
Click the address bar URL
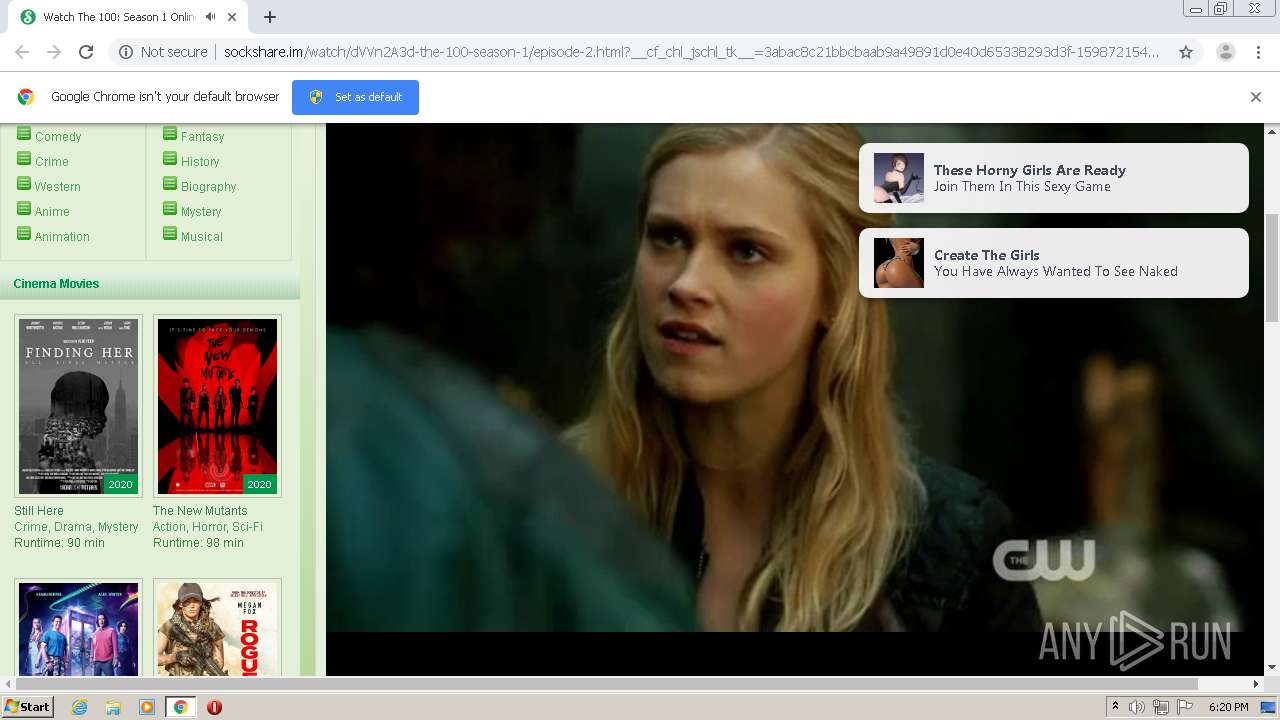(691, 52)
